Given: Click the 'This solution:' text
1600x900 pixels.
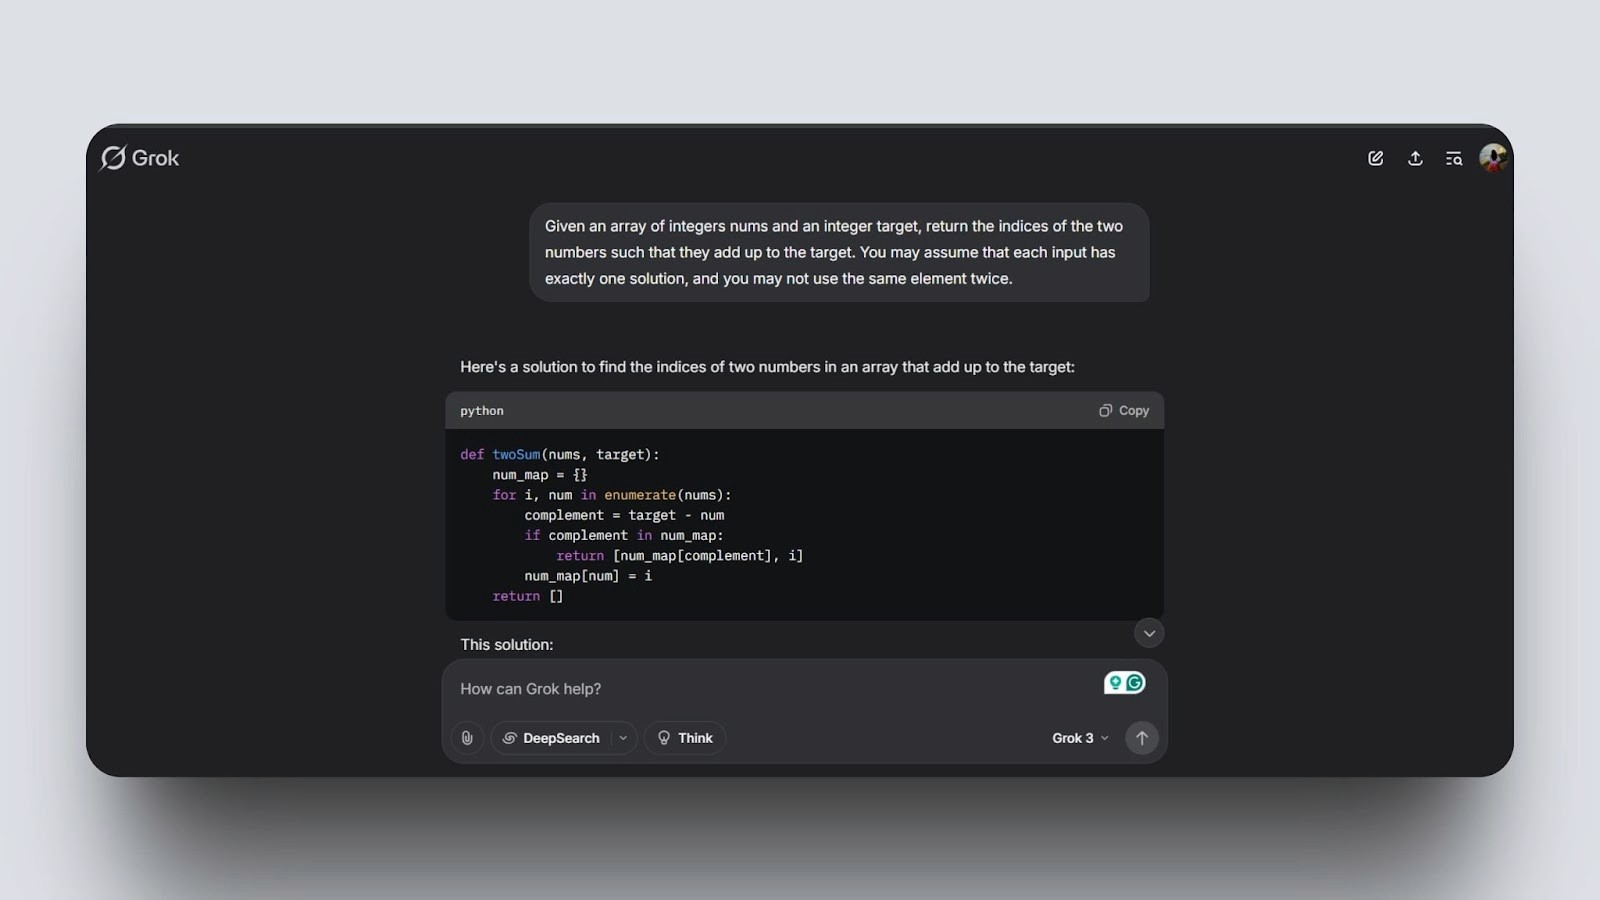Looking at the screenshot, I should click(x=506, y=645).
